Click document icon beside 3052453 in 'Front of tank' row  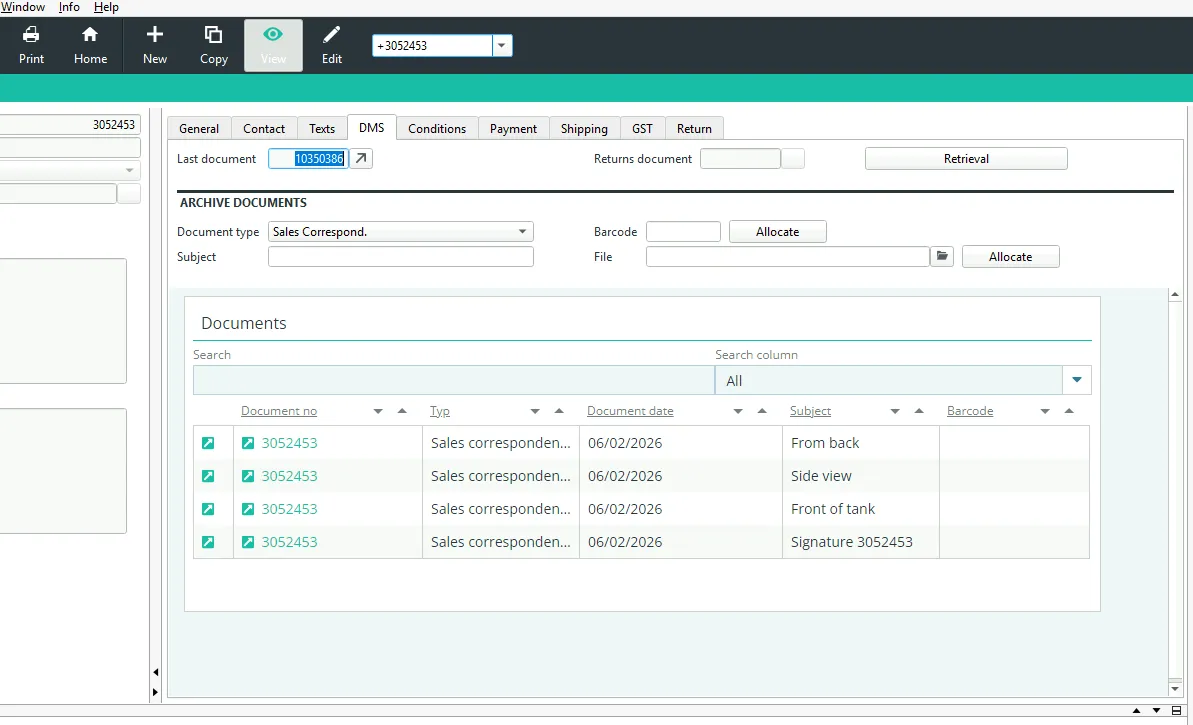(x=248, y=509)
